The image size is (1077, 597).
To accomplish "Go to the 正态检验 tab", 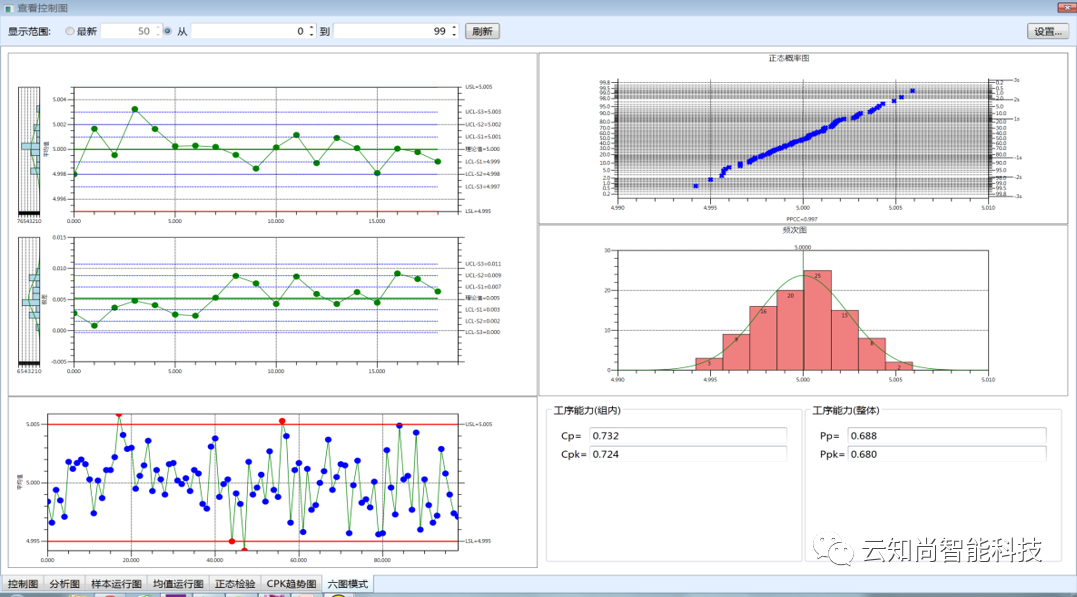I will point(235,584).
